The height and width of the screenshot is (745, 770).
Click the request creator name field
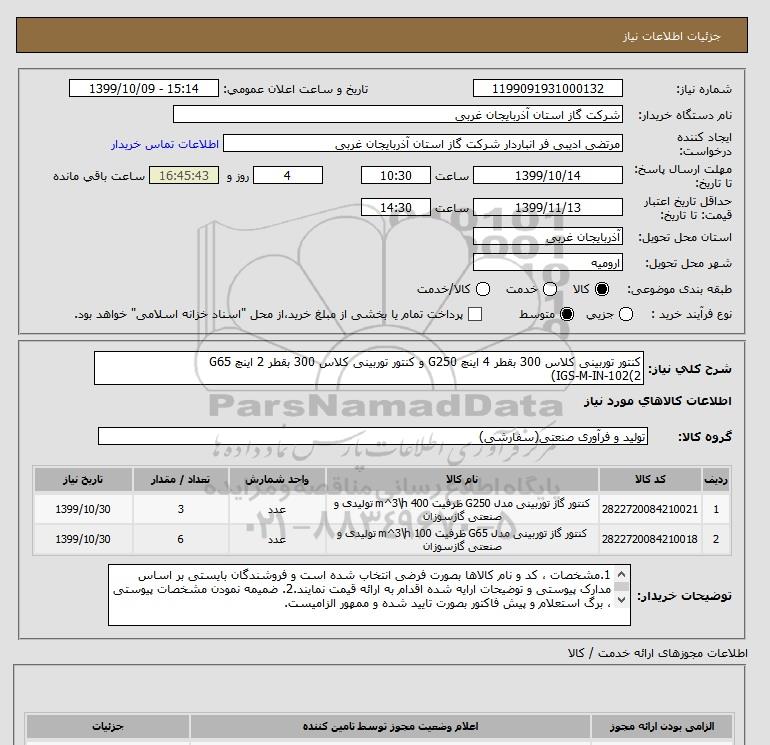click(423, 144)
